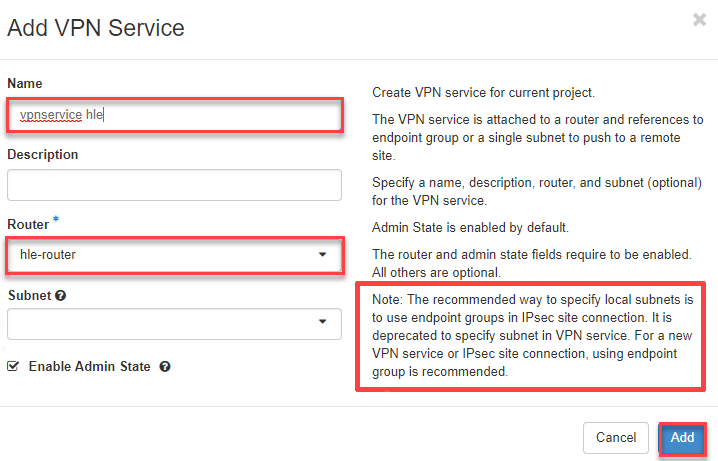This screenshot has height=461, width=718.
Task: Click the Router field label
Action: point(27,225)
